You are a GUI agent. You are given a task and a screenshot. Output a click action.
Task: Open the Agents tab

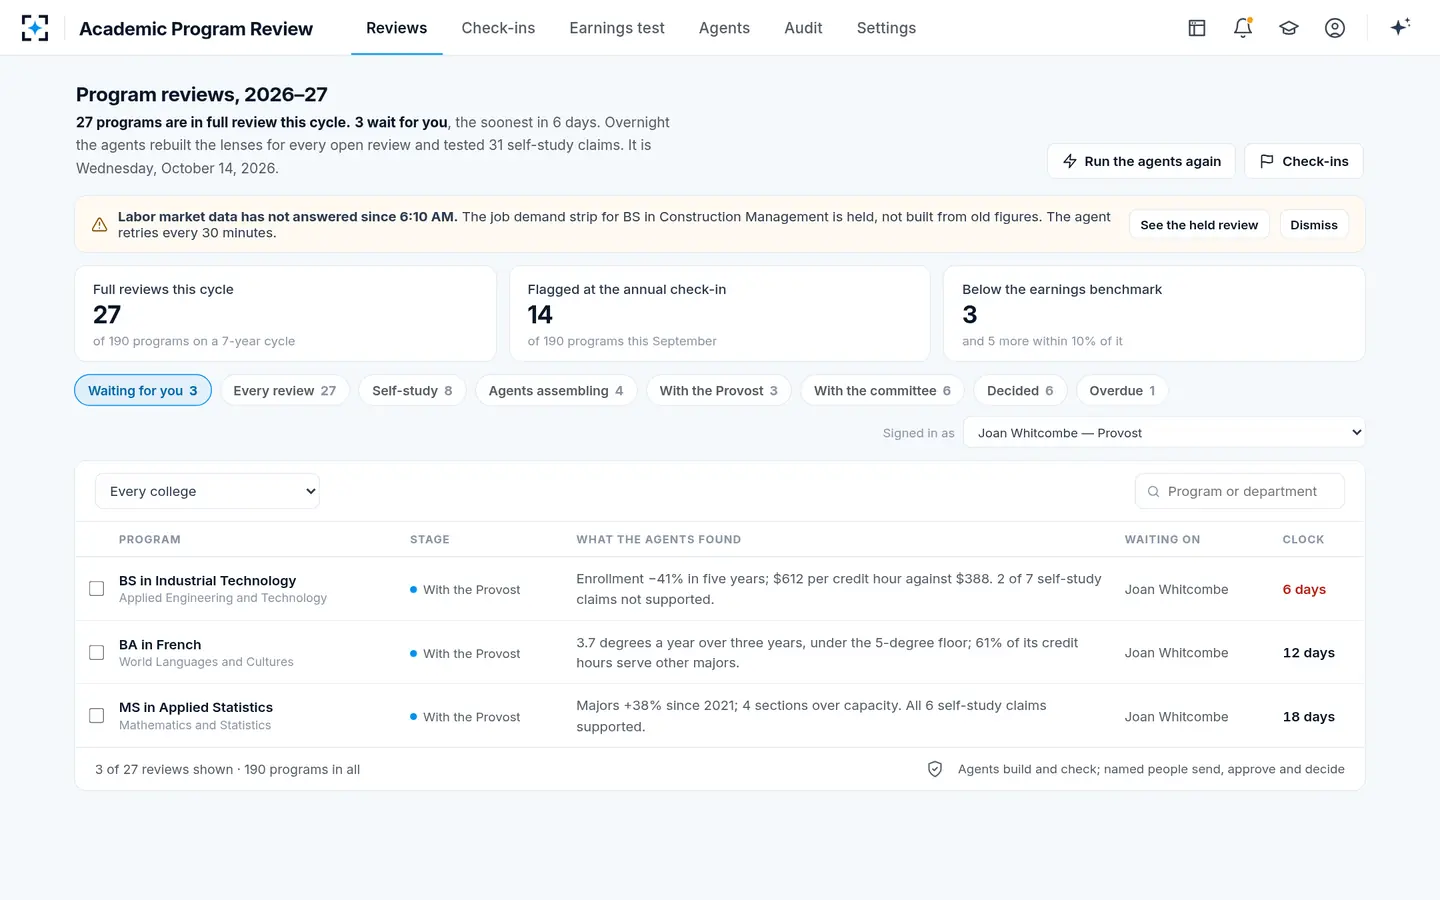pos(724,28)
